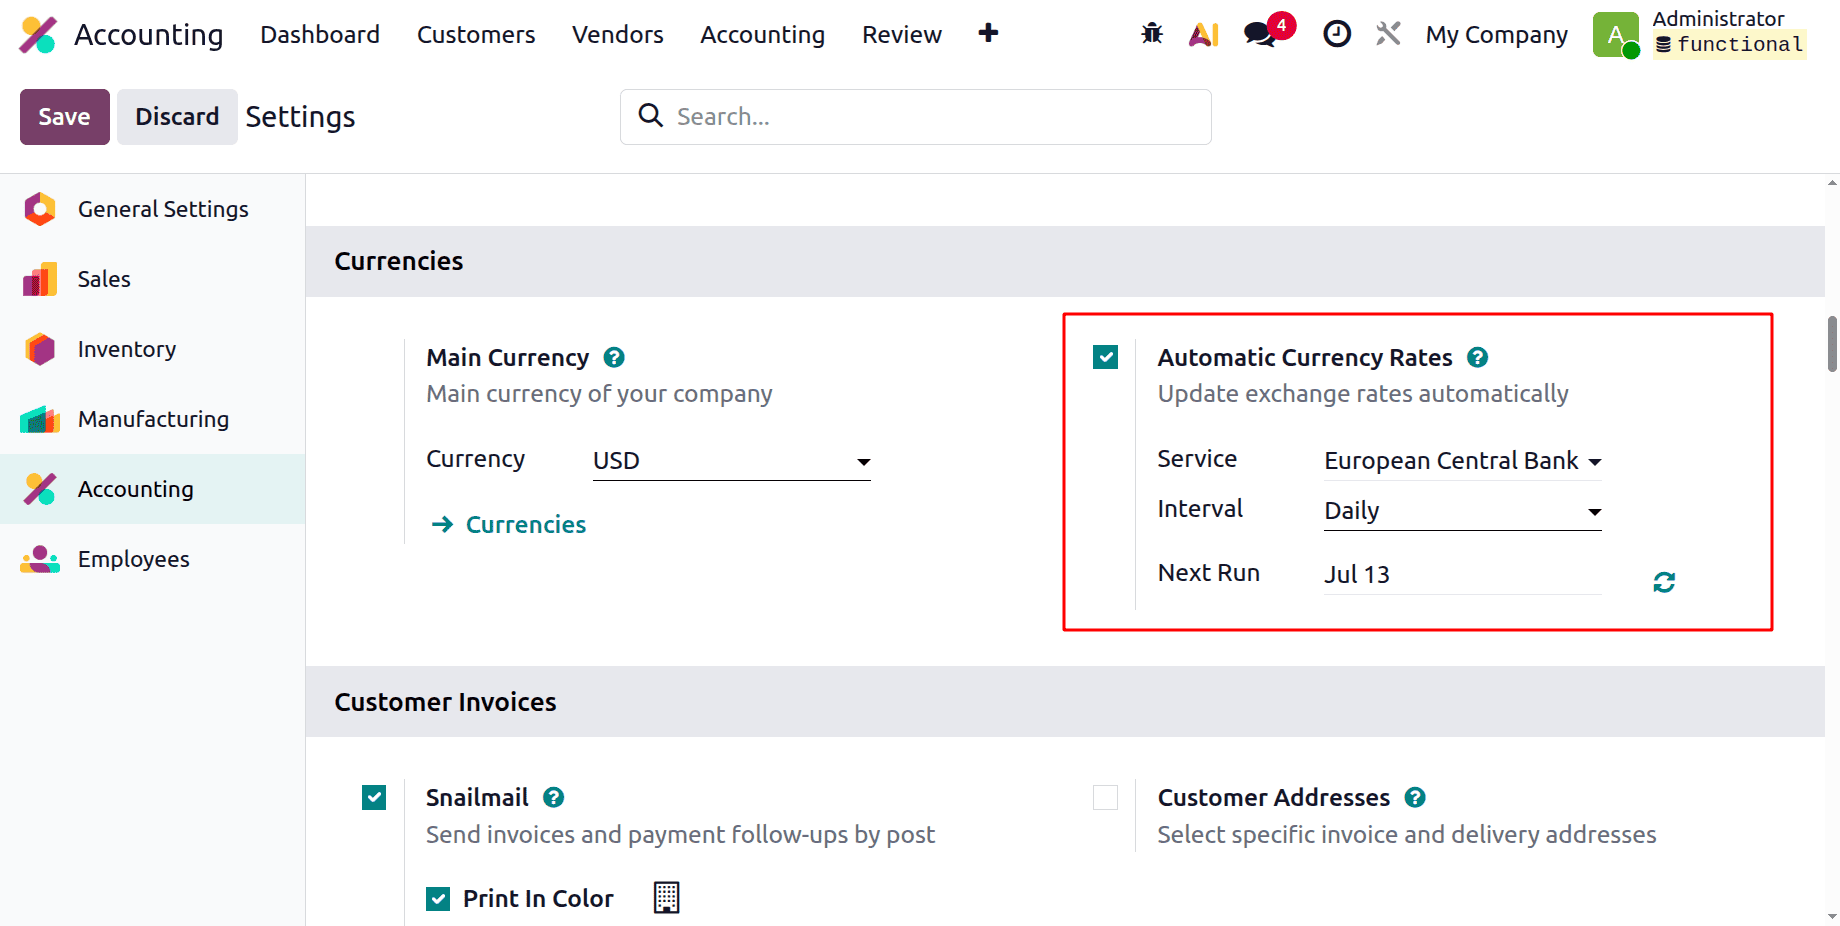This screenshot has height=926, width=1840.
Task: Click the Settings breadcrumb title
Action: 300,117
